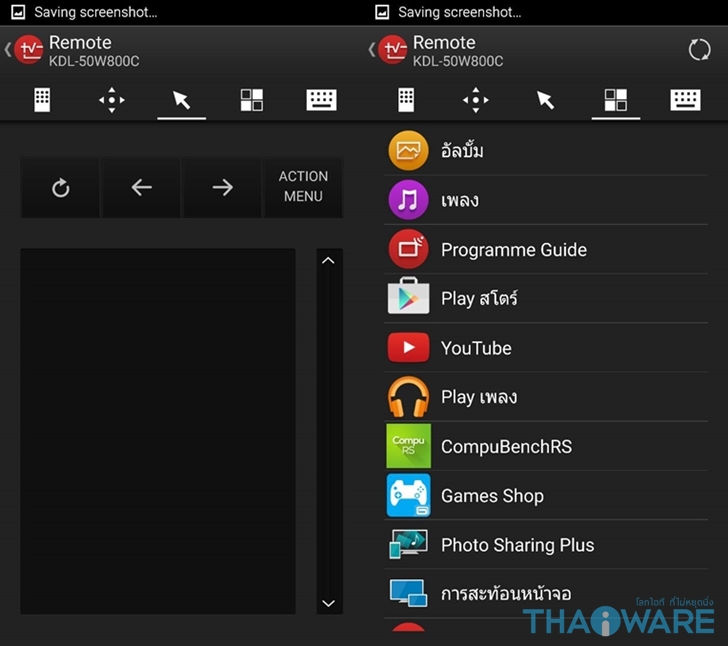
Task: Open the keyboard tab in left screen
Action: coord(321,100)
